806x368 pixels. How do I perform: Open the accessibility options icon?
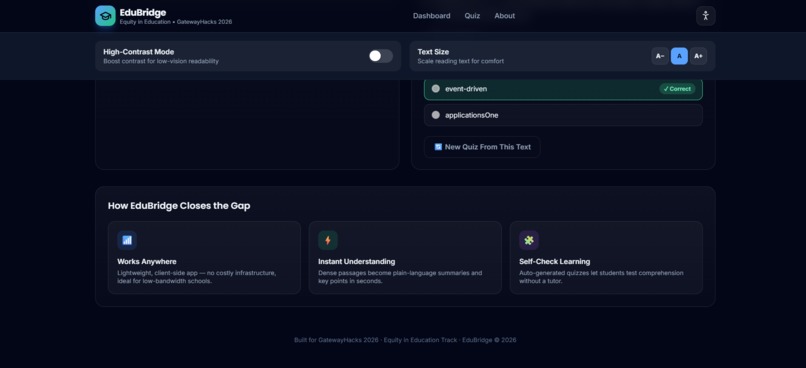(x=705, y=15)
